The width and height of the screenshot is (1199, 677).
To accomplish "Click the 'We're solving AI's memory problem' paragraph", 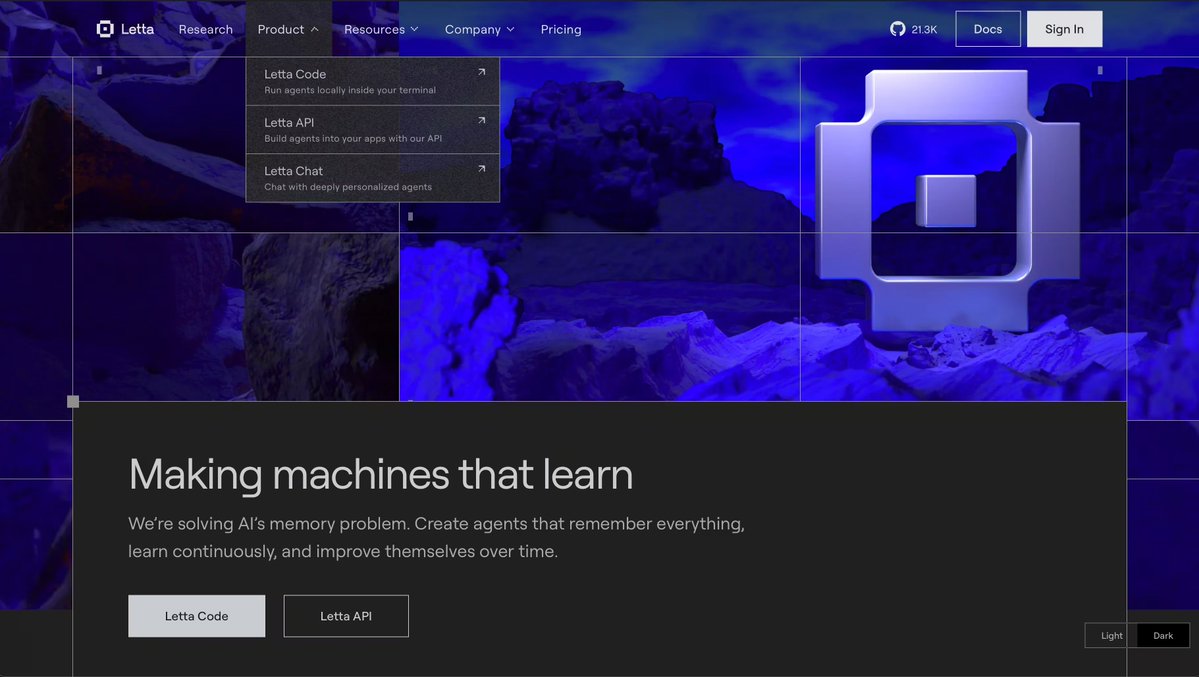I will click(436, 537).
